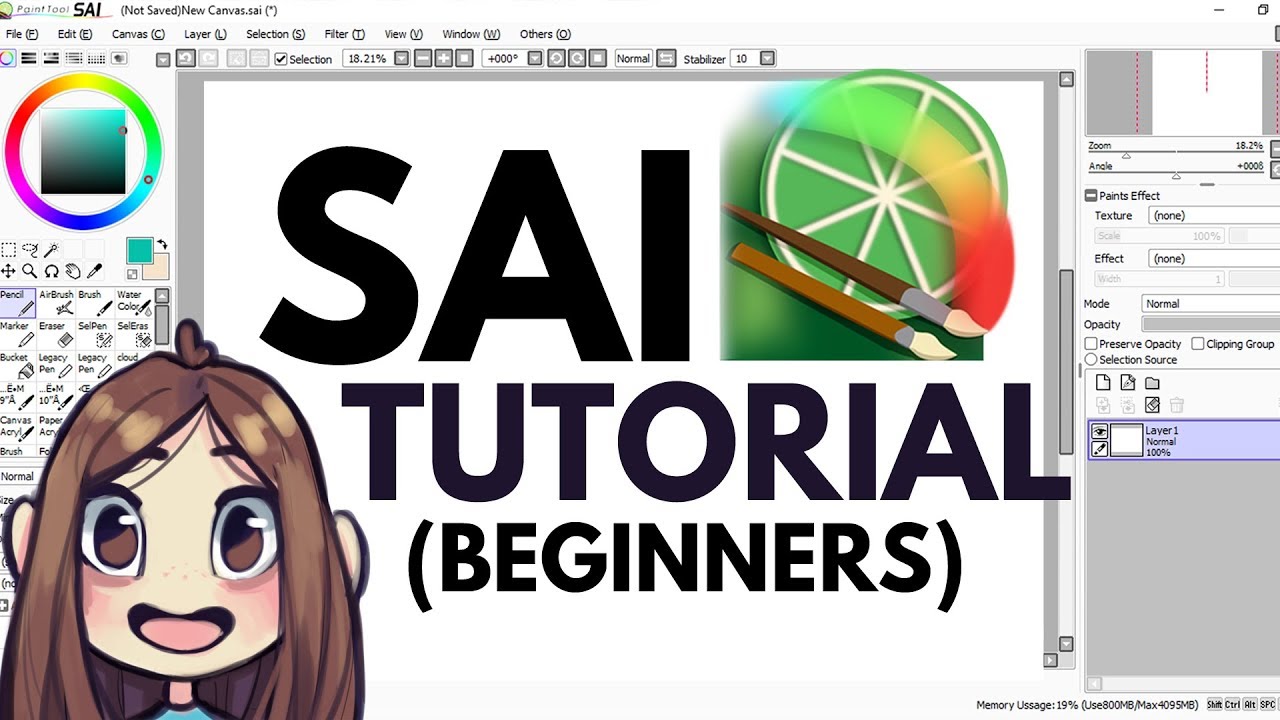
Task: Select the rectangular selection tool
Action: click(8, 250)
